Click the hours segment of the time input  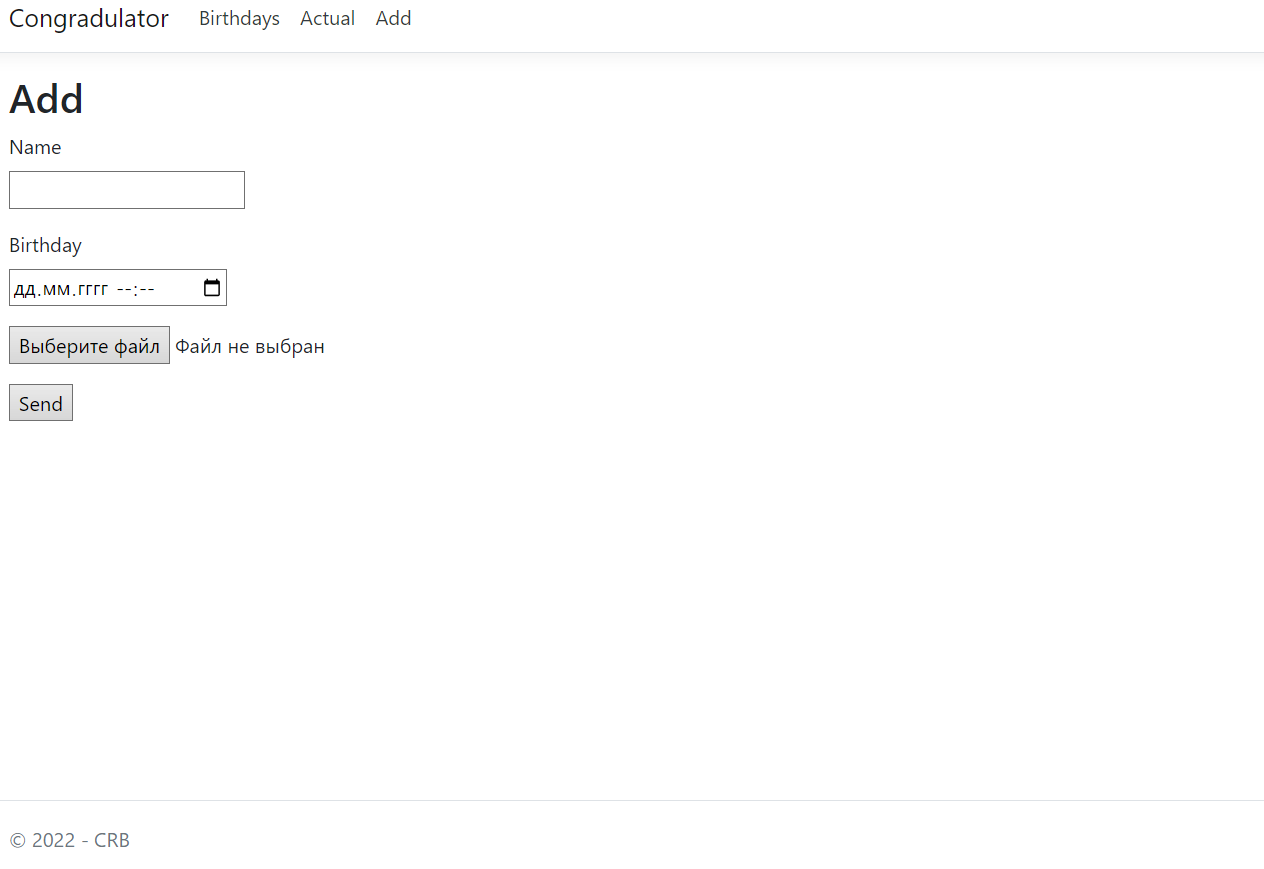click(124, 289)
